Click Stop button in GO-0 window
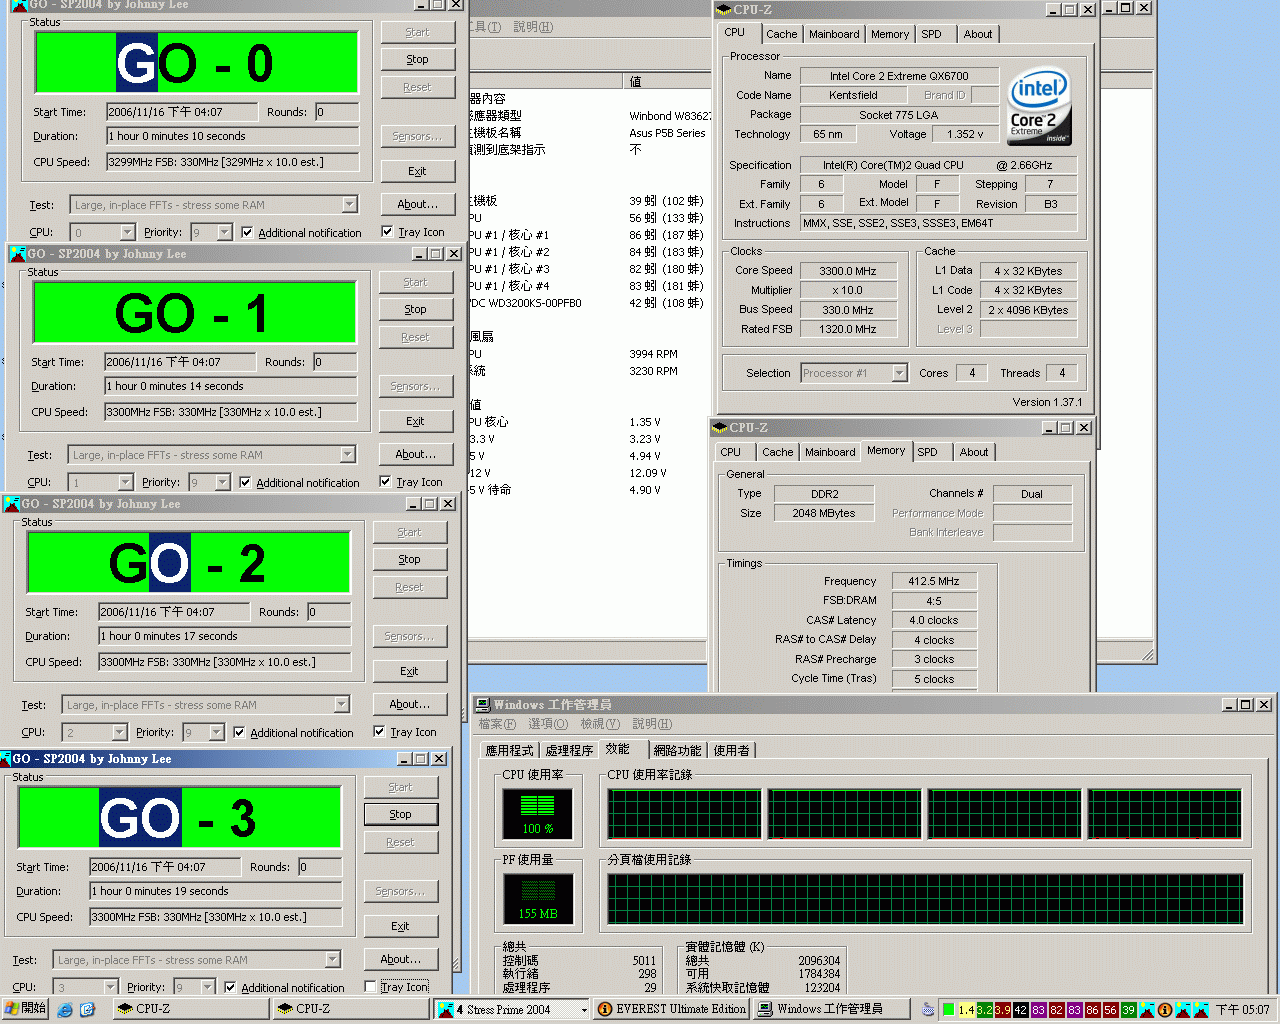1280x1024 pixels. [417, 59]
